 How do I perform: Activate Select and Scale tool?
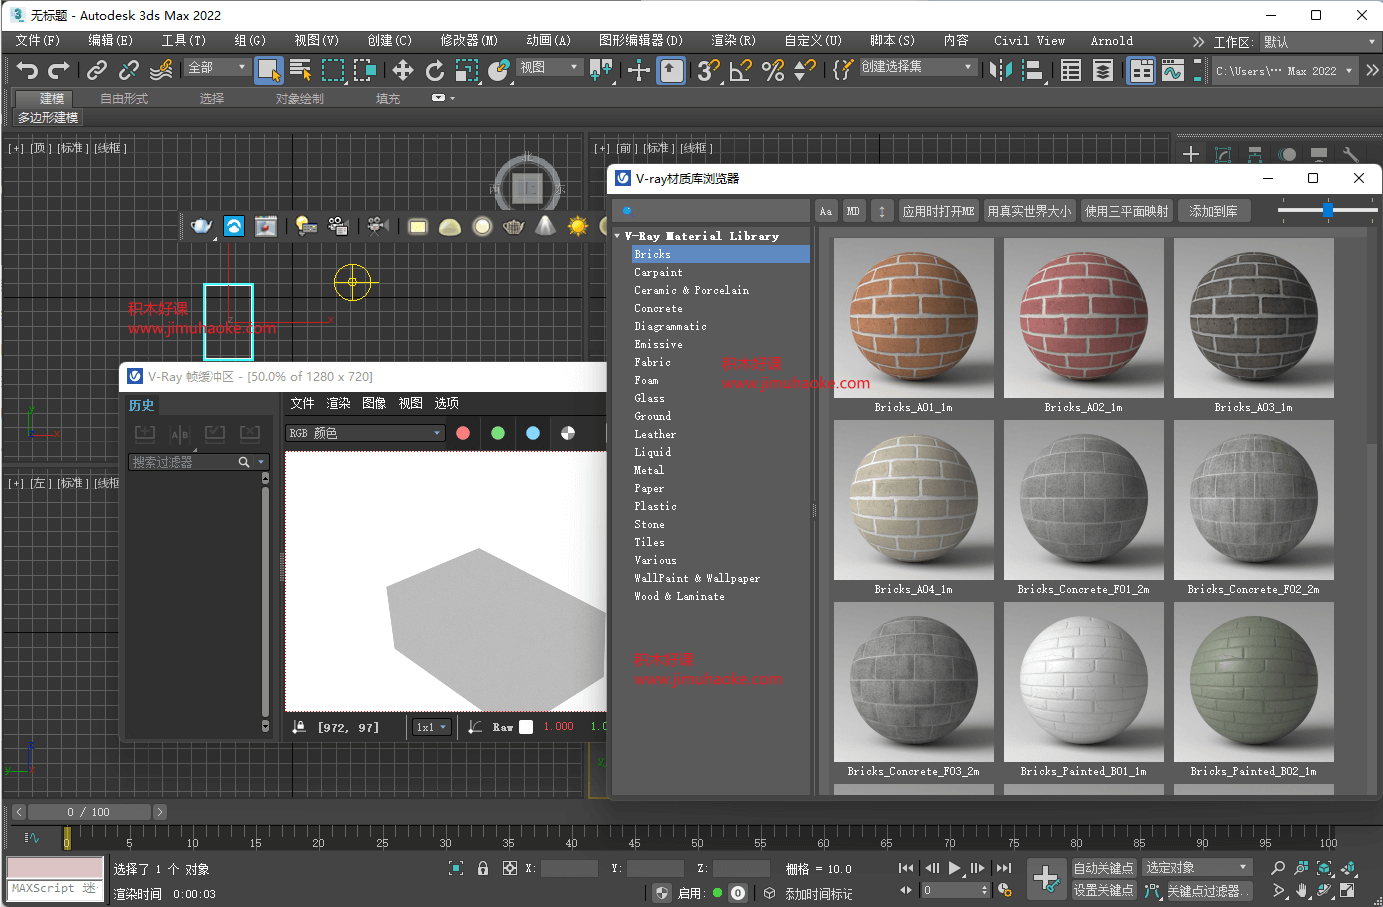[466, 70]
